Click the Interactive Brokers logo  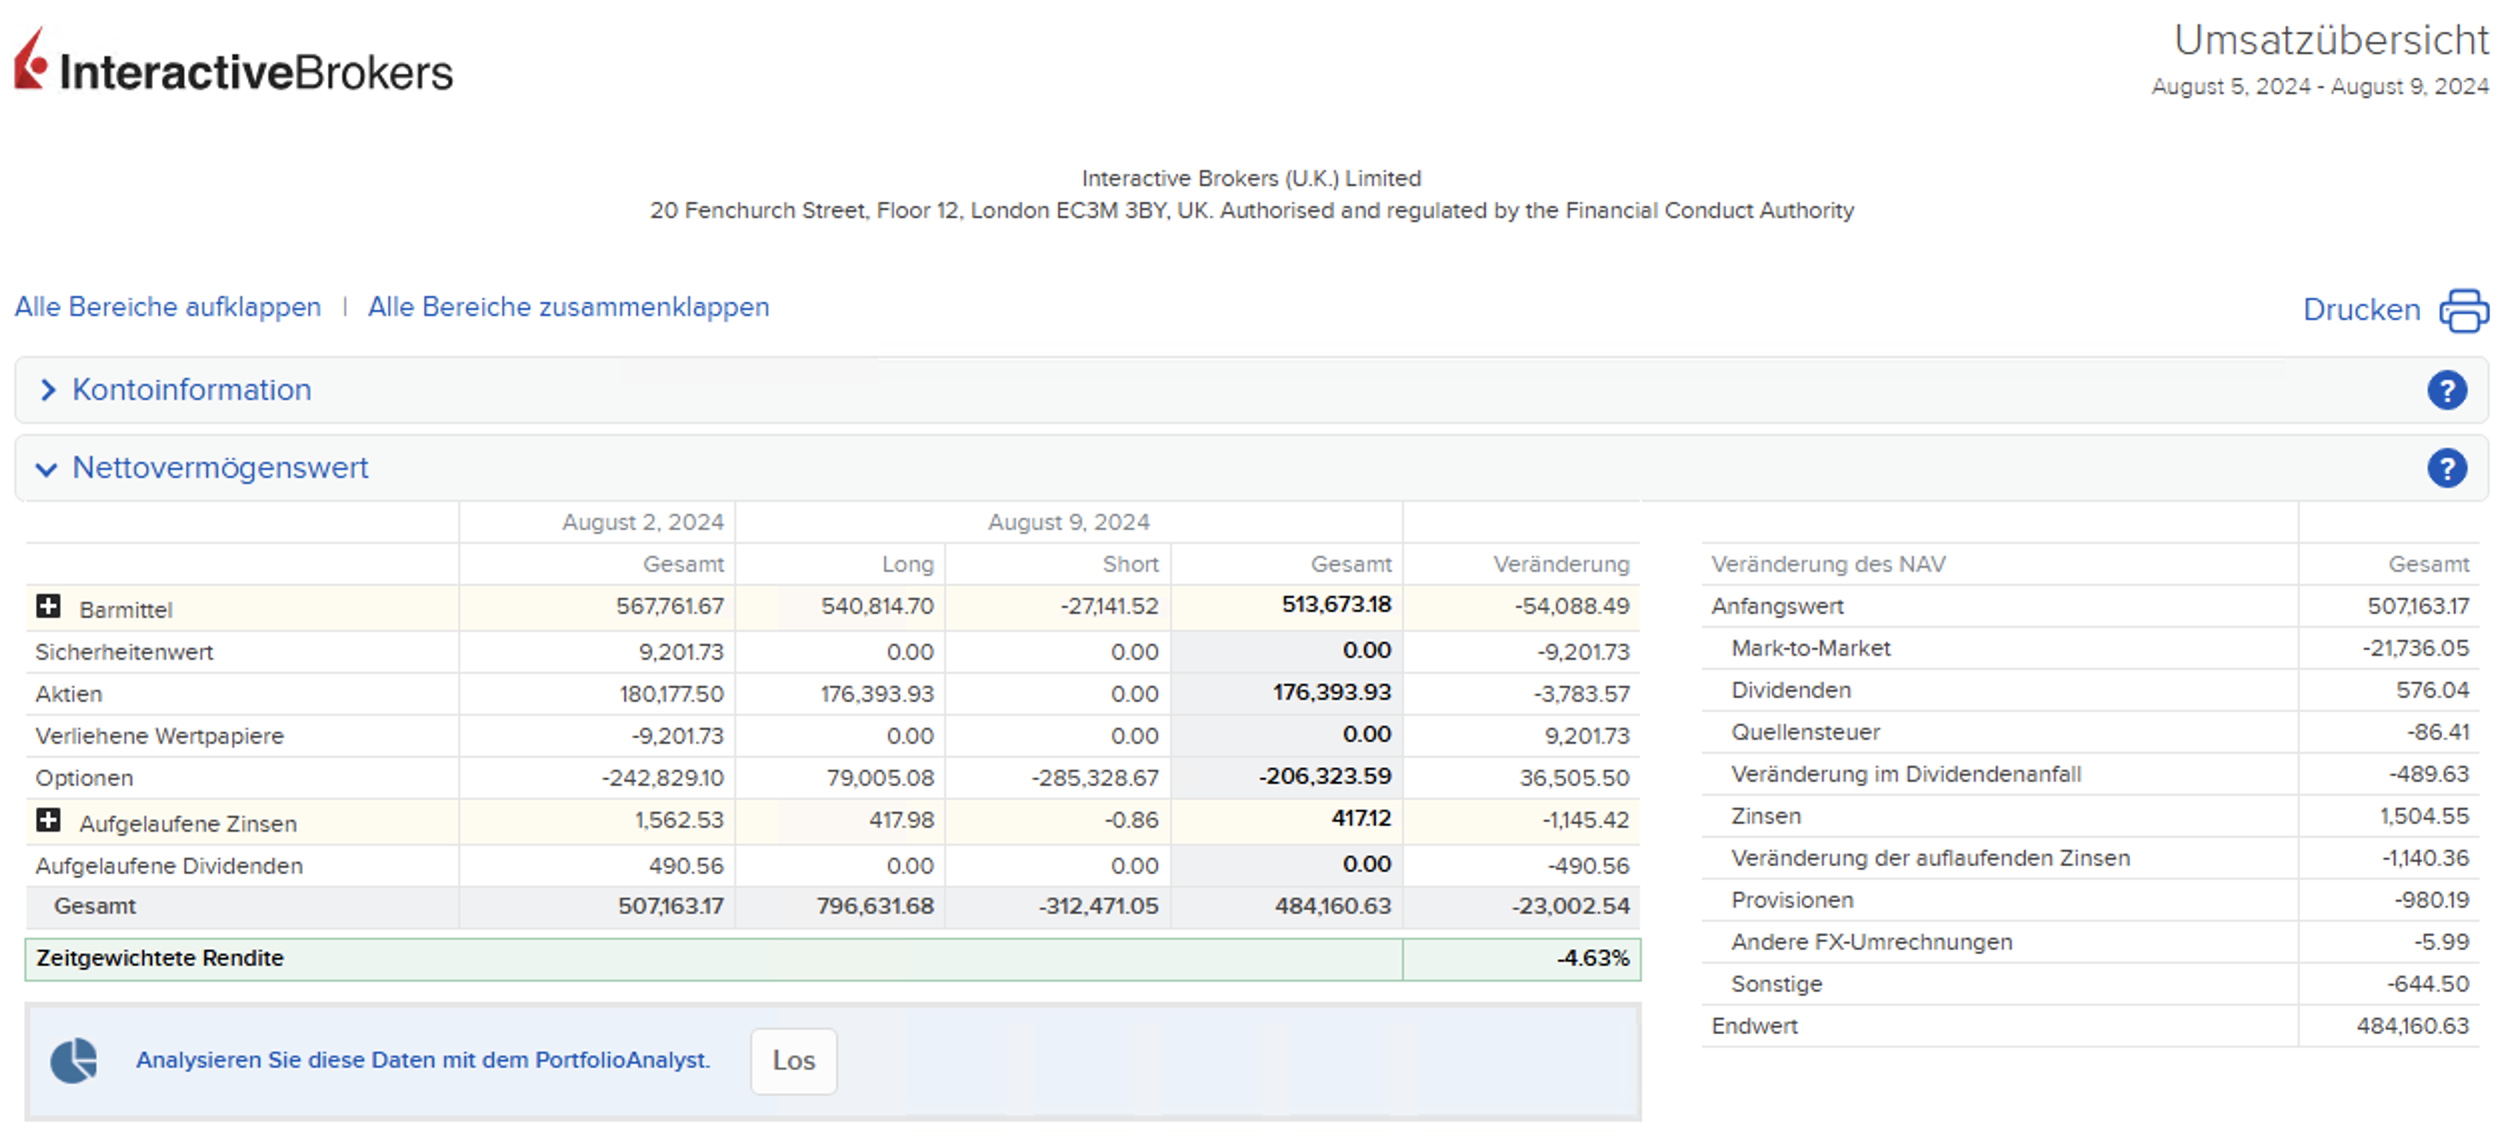[x=233, y=64]
